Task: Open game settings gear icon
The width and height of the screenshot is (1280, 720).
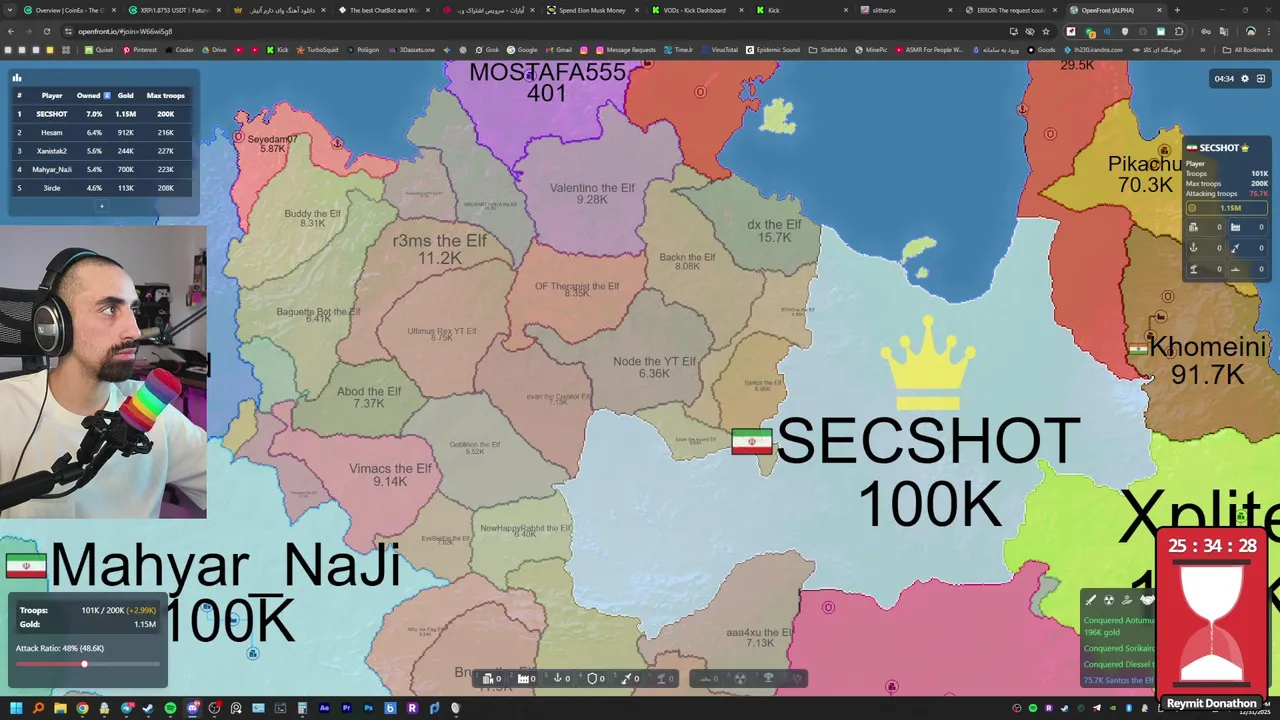Action: (x=1245, y=78)
